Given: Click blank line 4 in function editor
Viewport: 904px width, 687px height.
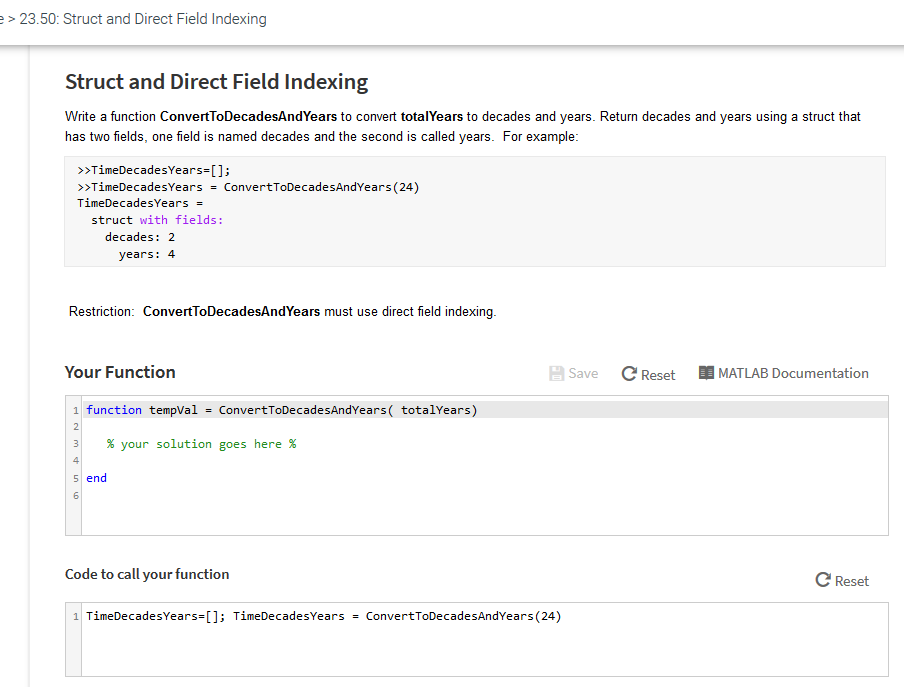Looking at the screenshot, I should [300, 461].
